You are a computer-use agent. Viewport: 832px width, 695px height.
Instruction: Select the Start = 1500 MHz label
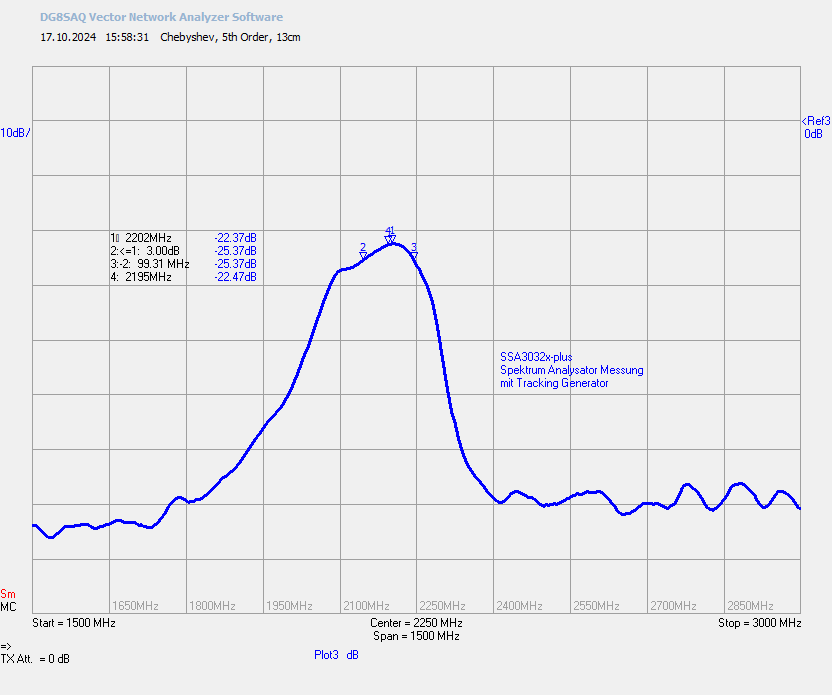74,623
